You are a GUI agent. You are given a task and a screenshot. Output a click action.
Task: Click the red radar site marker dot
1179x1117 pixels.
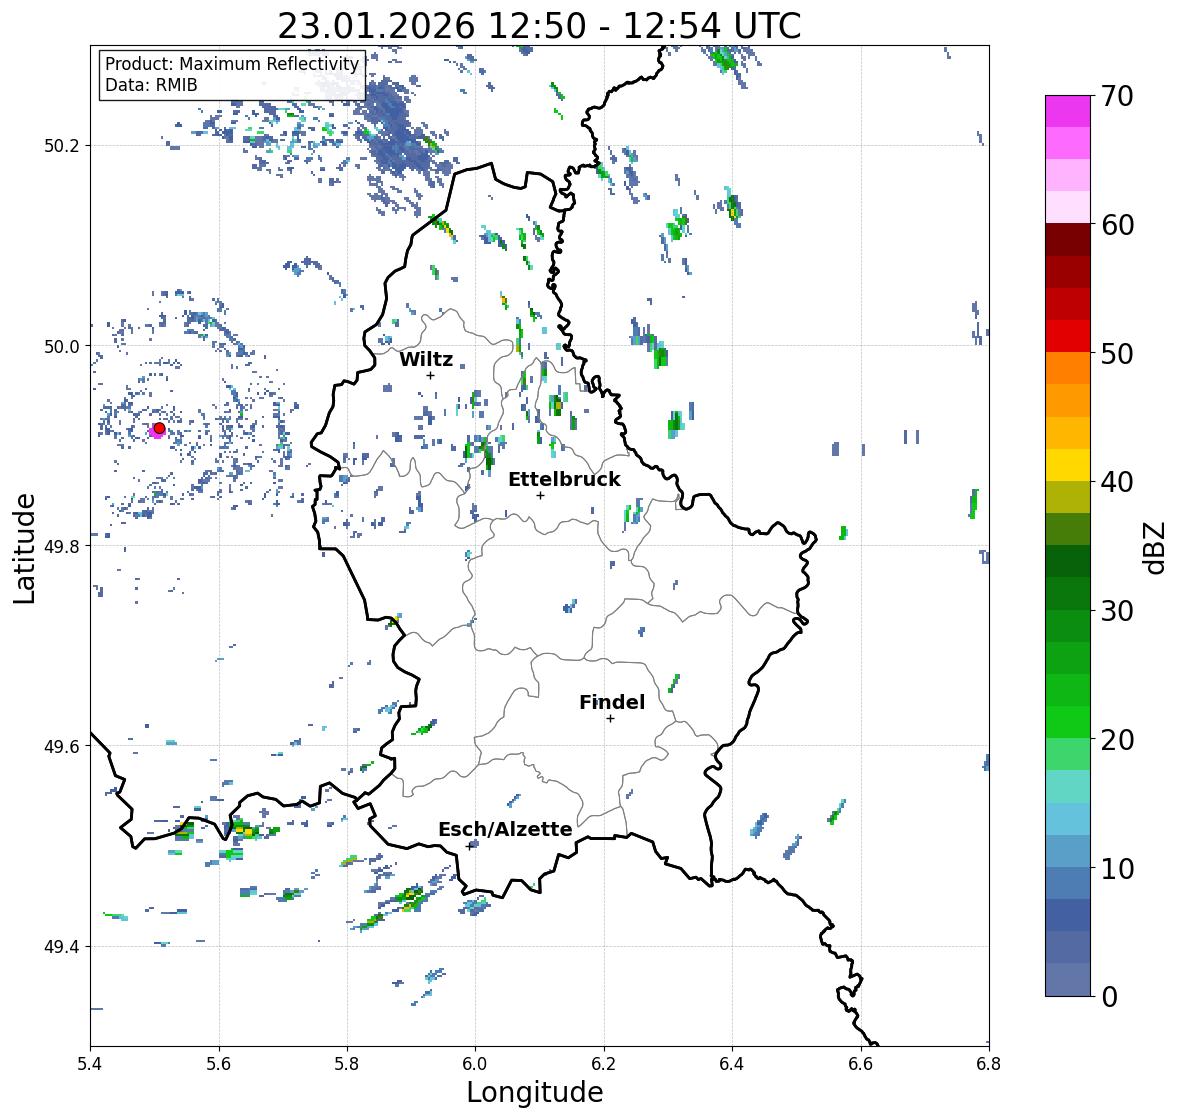159,428
